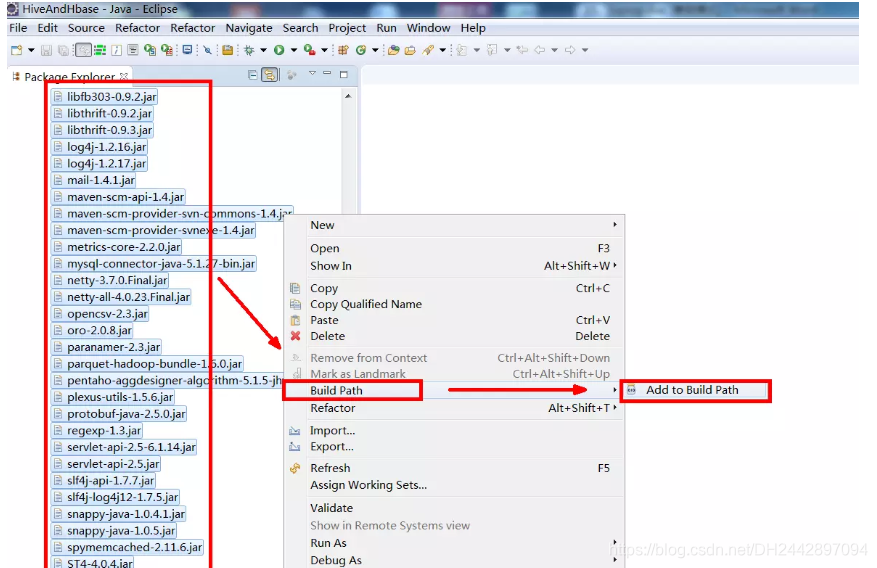
Task: Open the Debug dropdown arrow
Action: (x=263, y=50)
